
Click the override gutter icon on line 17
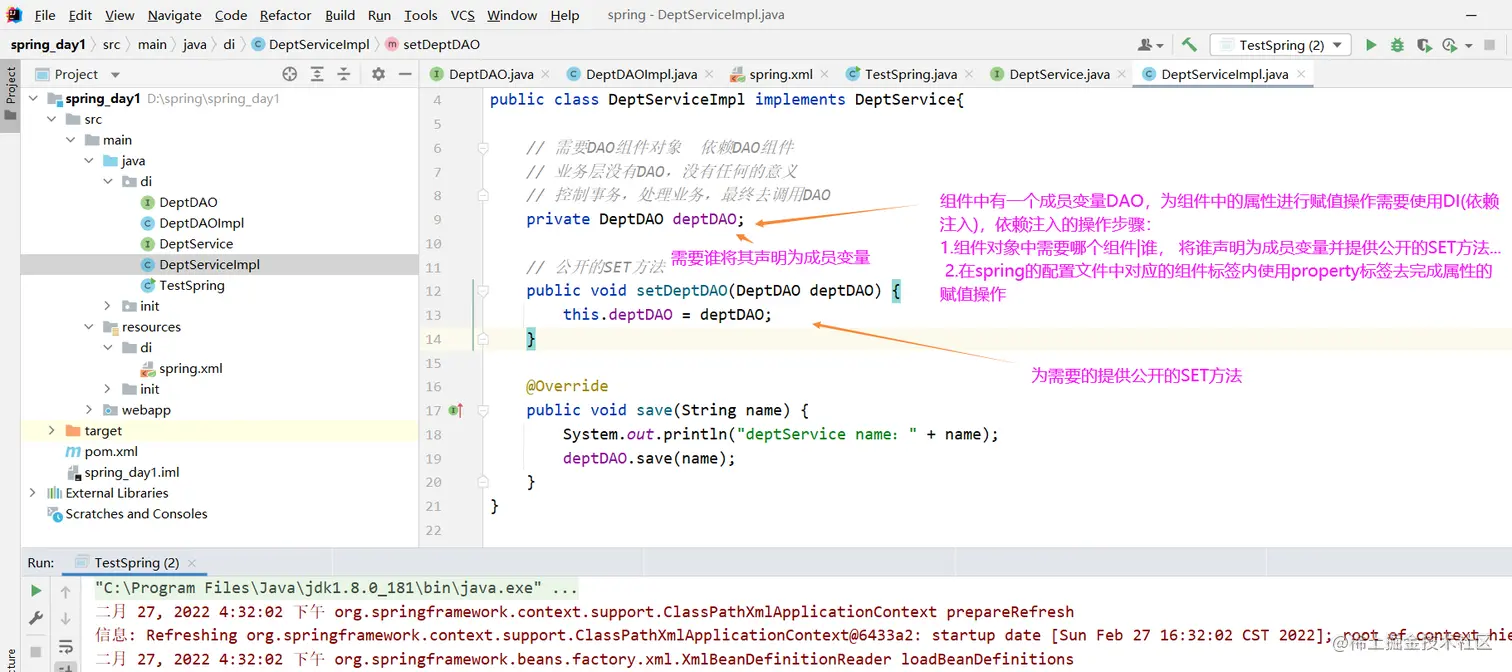click(457, 410)
